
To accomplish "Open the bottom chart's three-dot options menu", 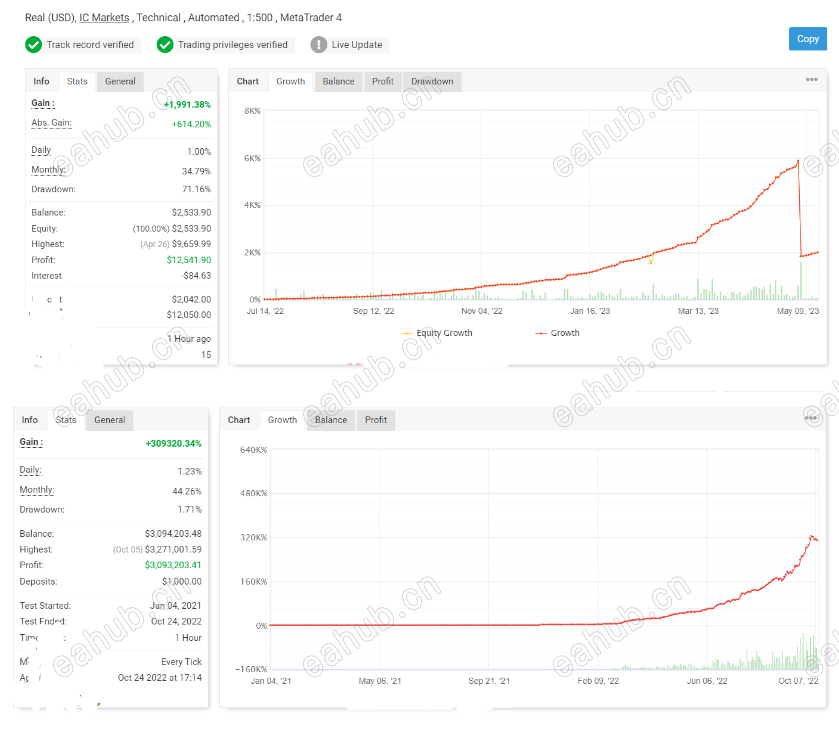I will point(811,418).
